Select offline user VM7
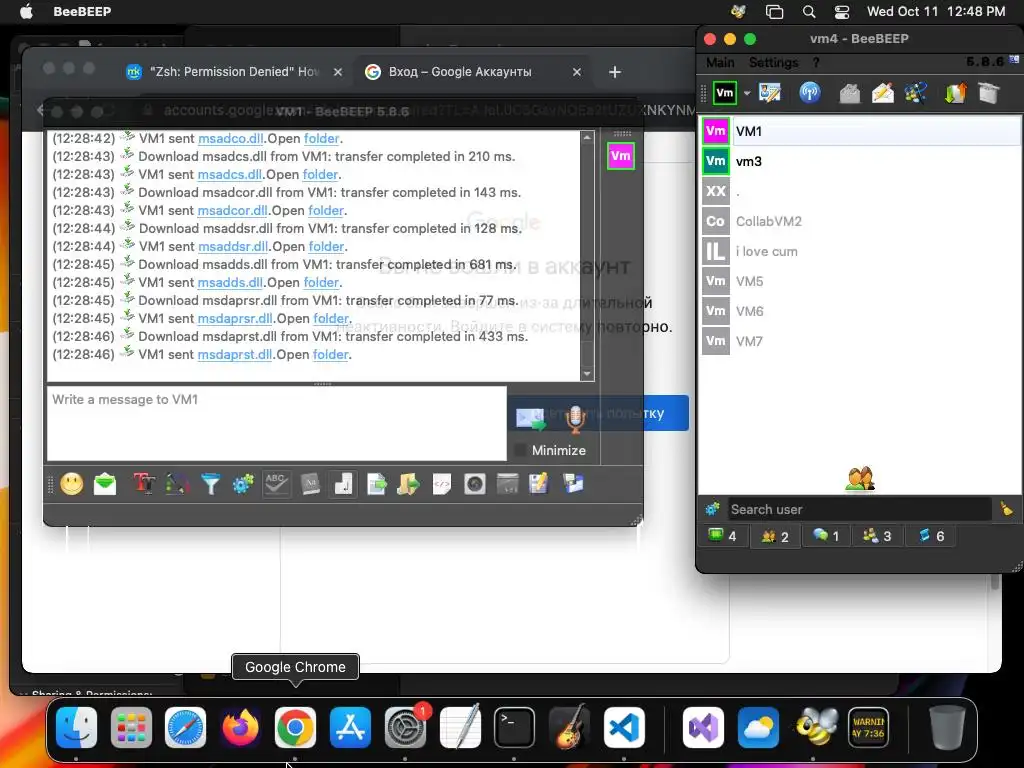 pos(861,342)
